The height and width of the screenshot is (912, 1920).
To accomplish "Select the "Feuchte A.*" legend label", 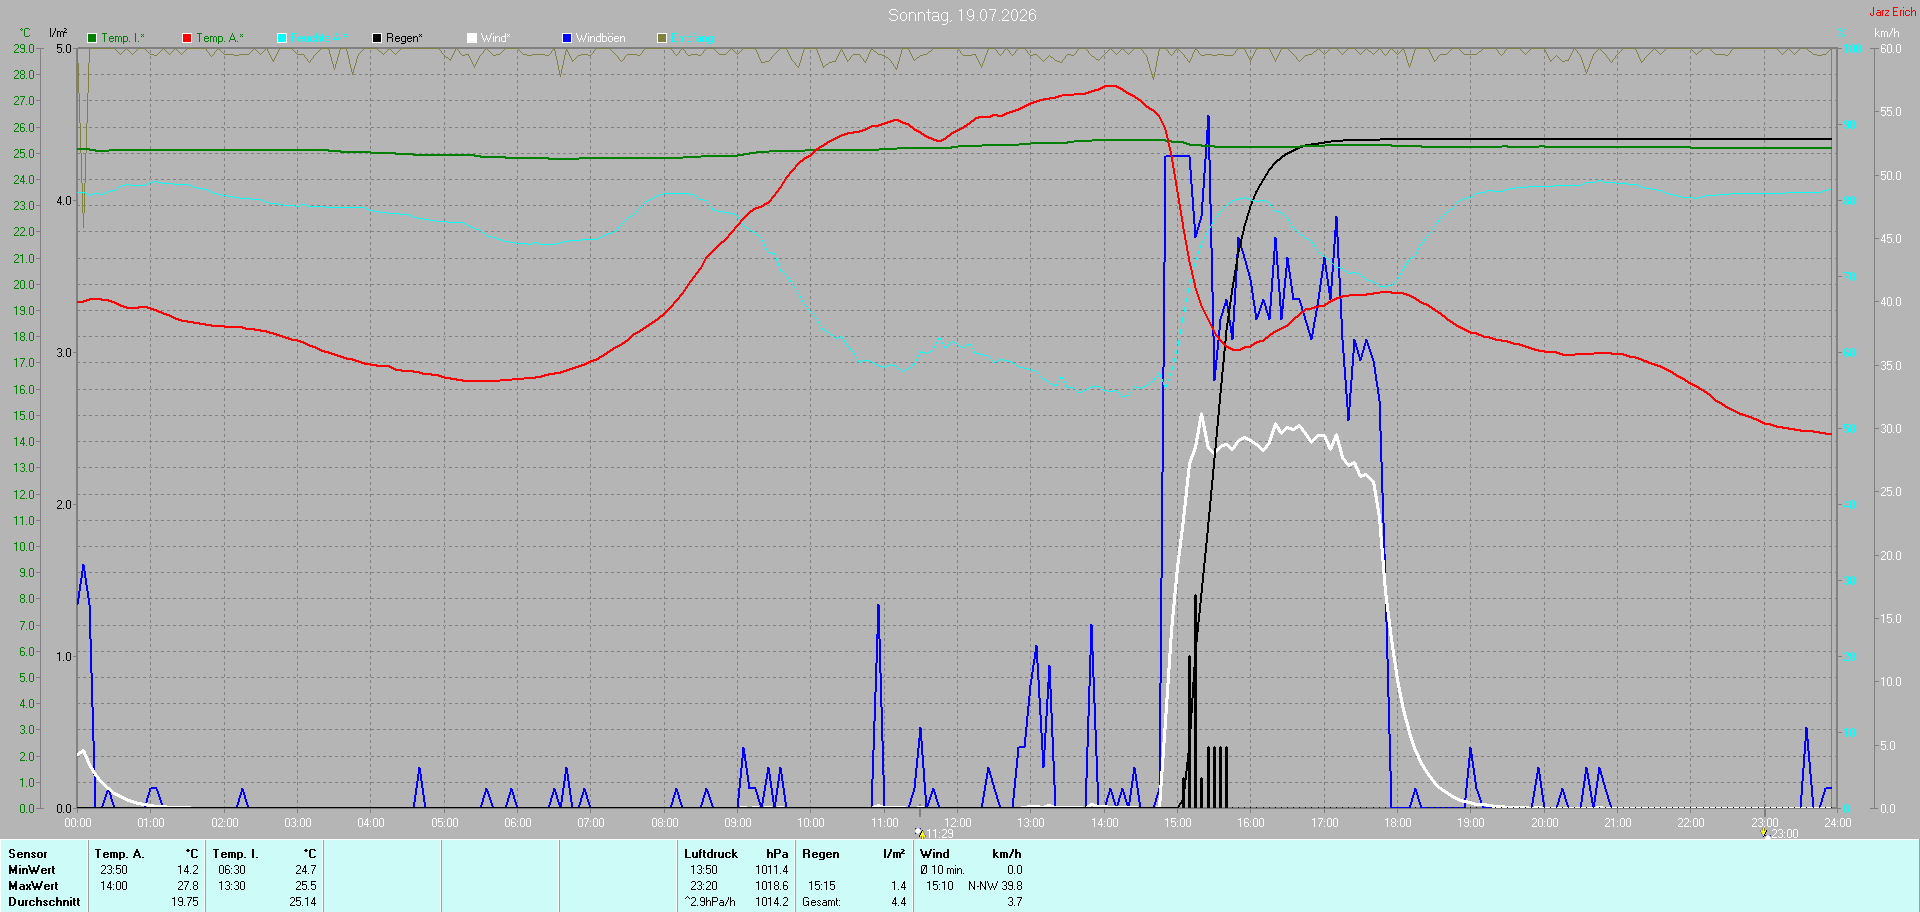I will coord(320,38).
